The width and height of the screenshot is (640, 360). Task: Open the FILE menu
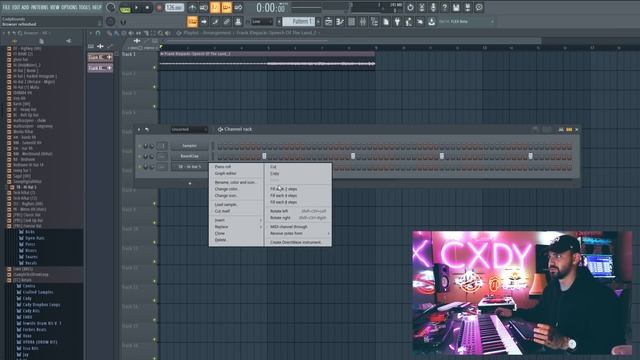point(7,7)
